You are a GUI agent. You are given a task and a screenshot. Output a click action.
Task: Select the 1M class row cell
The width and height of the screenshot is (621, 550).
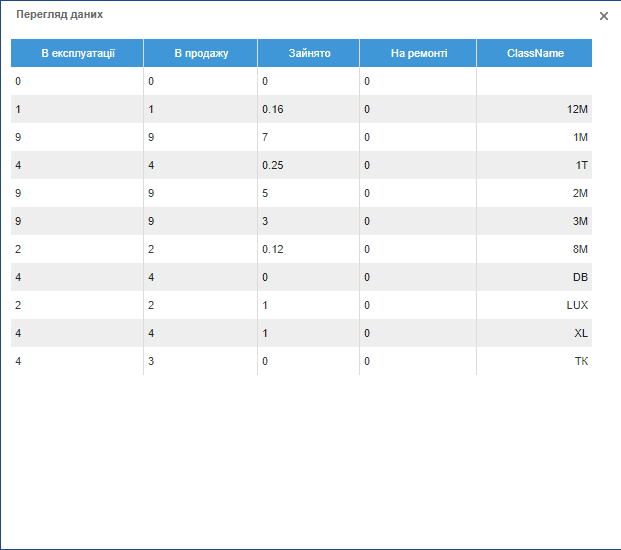(x=580, y=137)
